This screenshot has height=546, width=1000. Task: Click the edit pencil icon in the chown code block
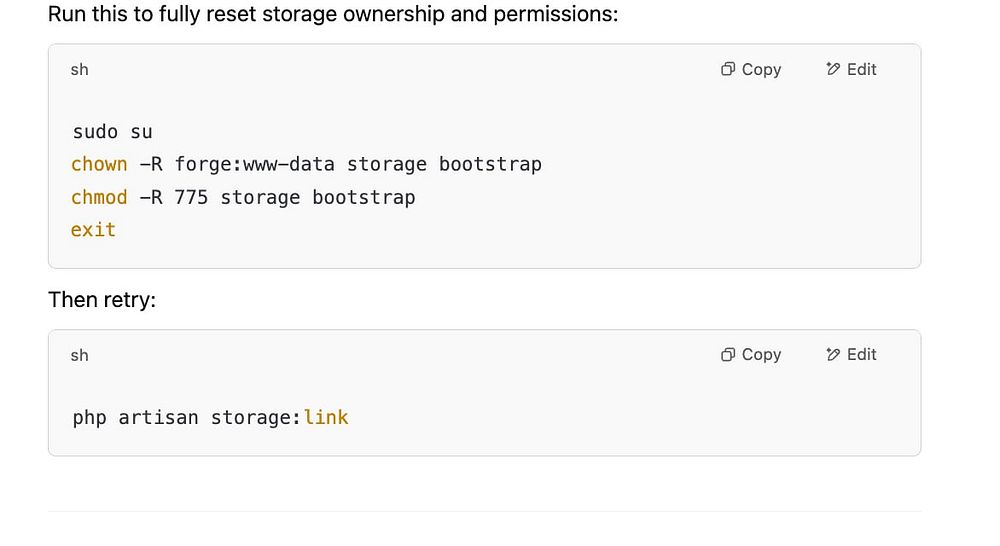[833, 69]
